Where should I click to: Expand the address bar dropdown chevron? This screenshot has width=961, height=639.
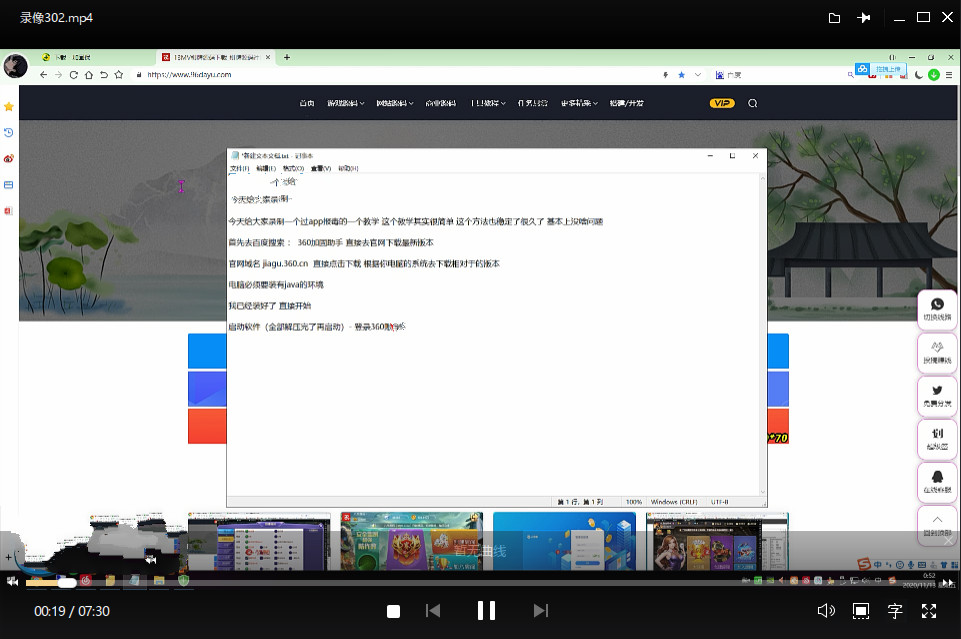click(x=697, y=75)
